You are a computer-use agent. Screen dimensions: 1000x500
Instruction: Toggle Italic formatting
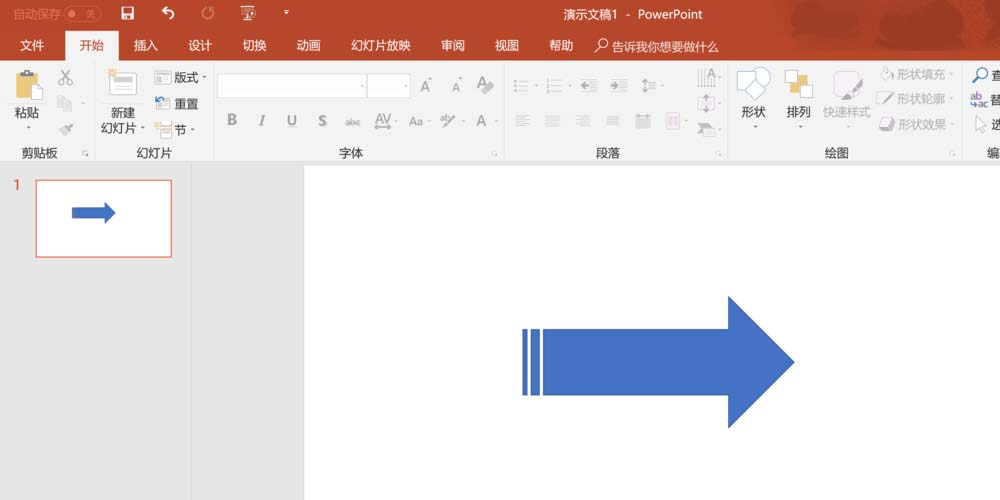click(x=261, y=120)
